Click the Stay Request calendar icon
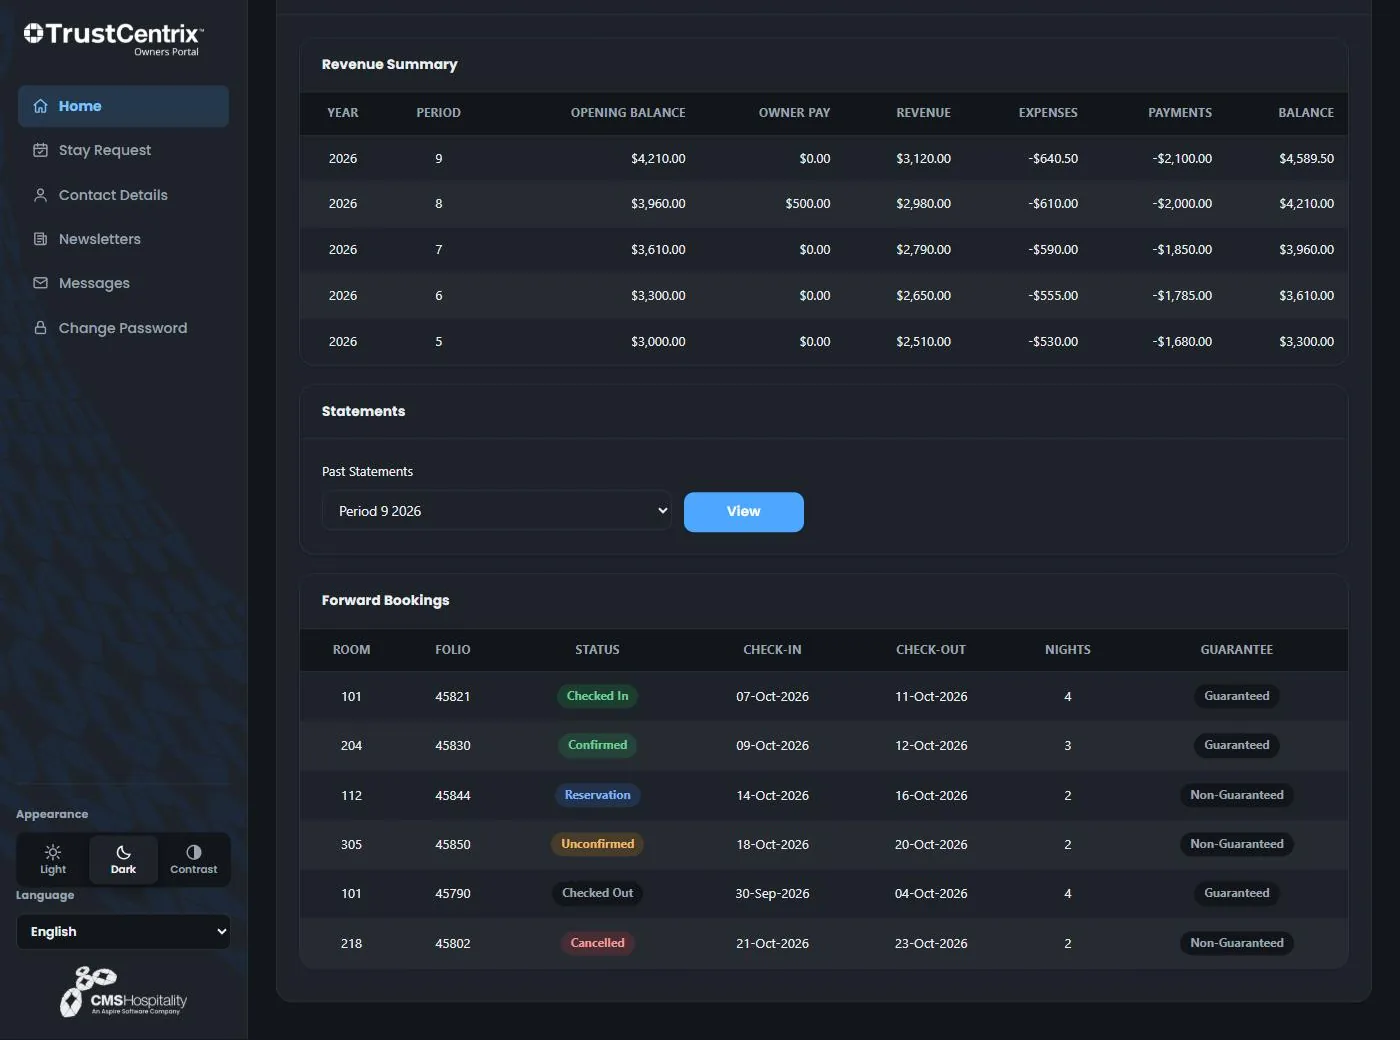Viewport: 1400px width, 1040px height. tap(40, 150)
